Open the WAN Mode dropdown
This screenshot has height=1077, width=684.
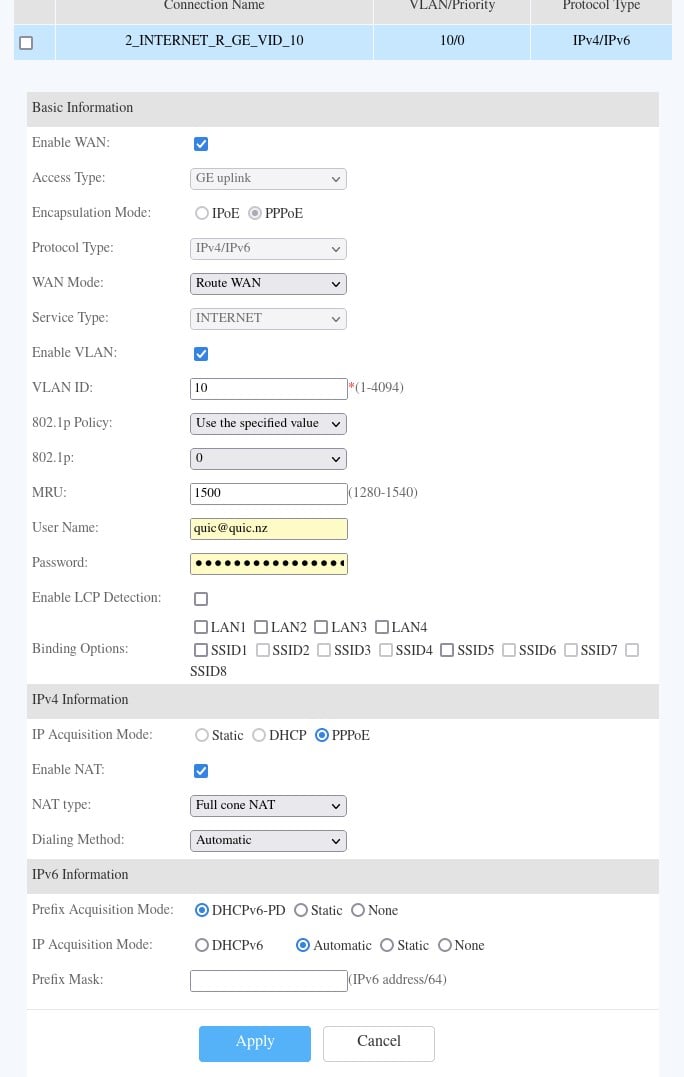point(268,284)
